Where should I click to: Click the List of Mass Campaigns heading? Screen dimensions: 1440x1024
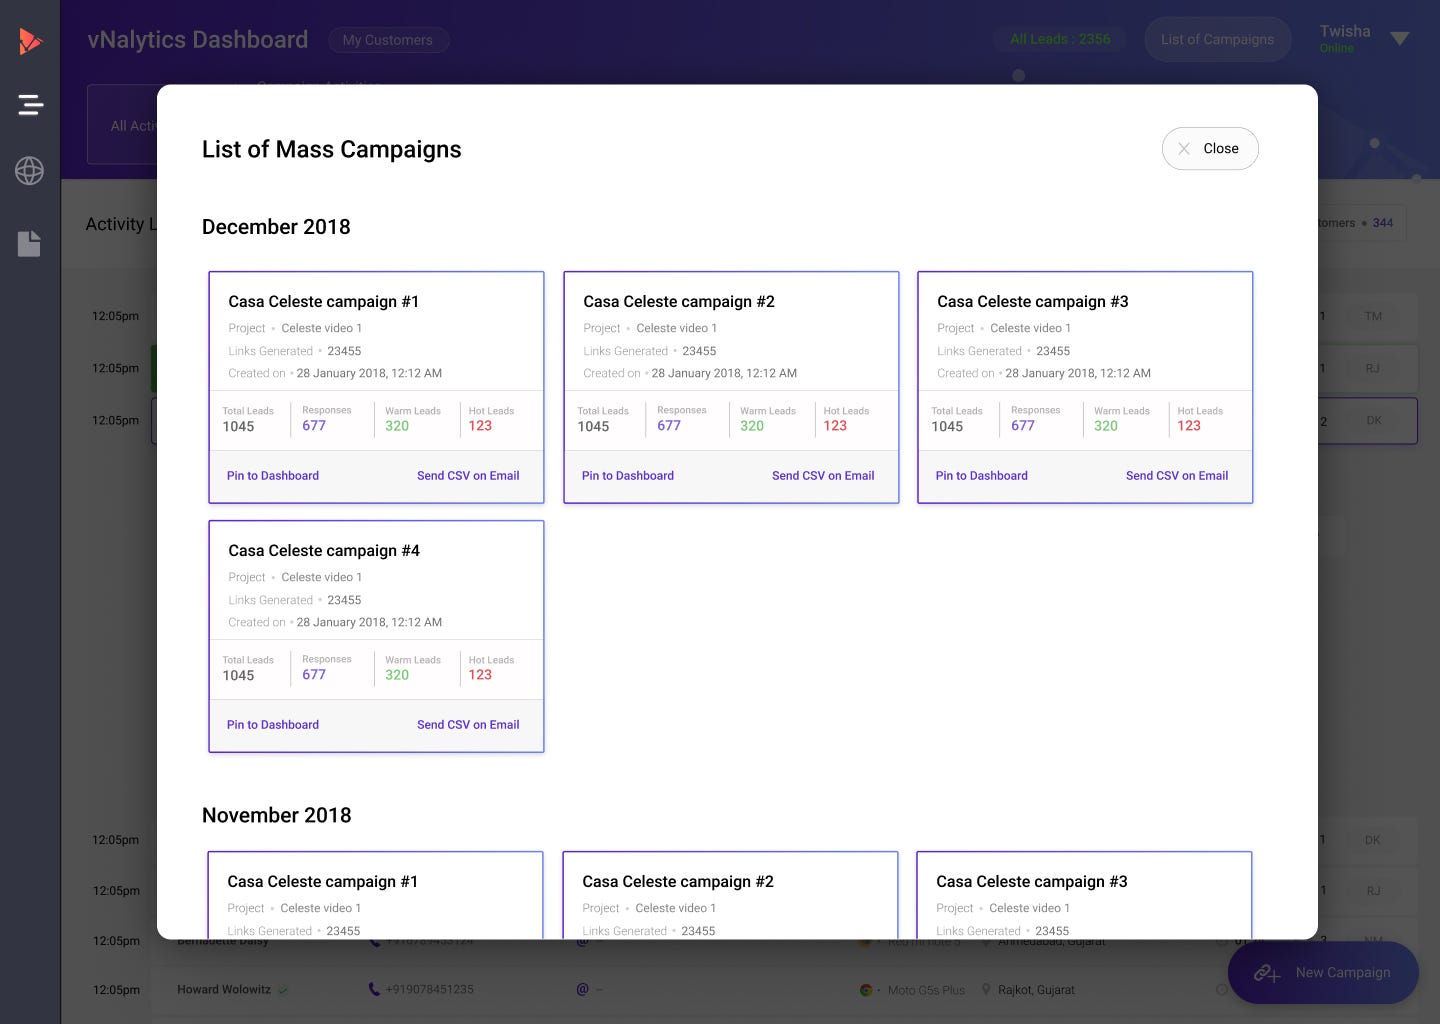tap(332, 149)
